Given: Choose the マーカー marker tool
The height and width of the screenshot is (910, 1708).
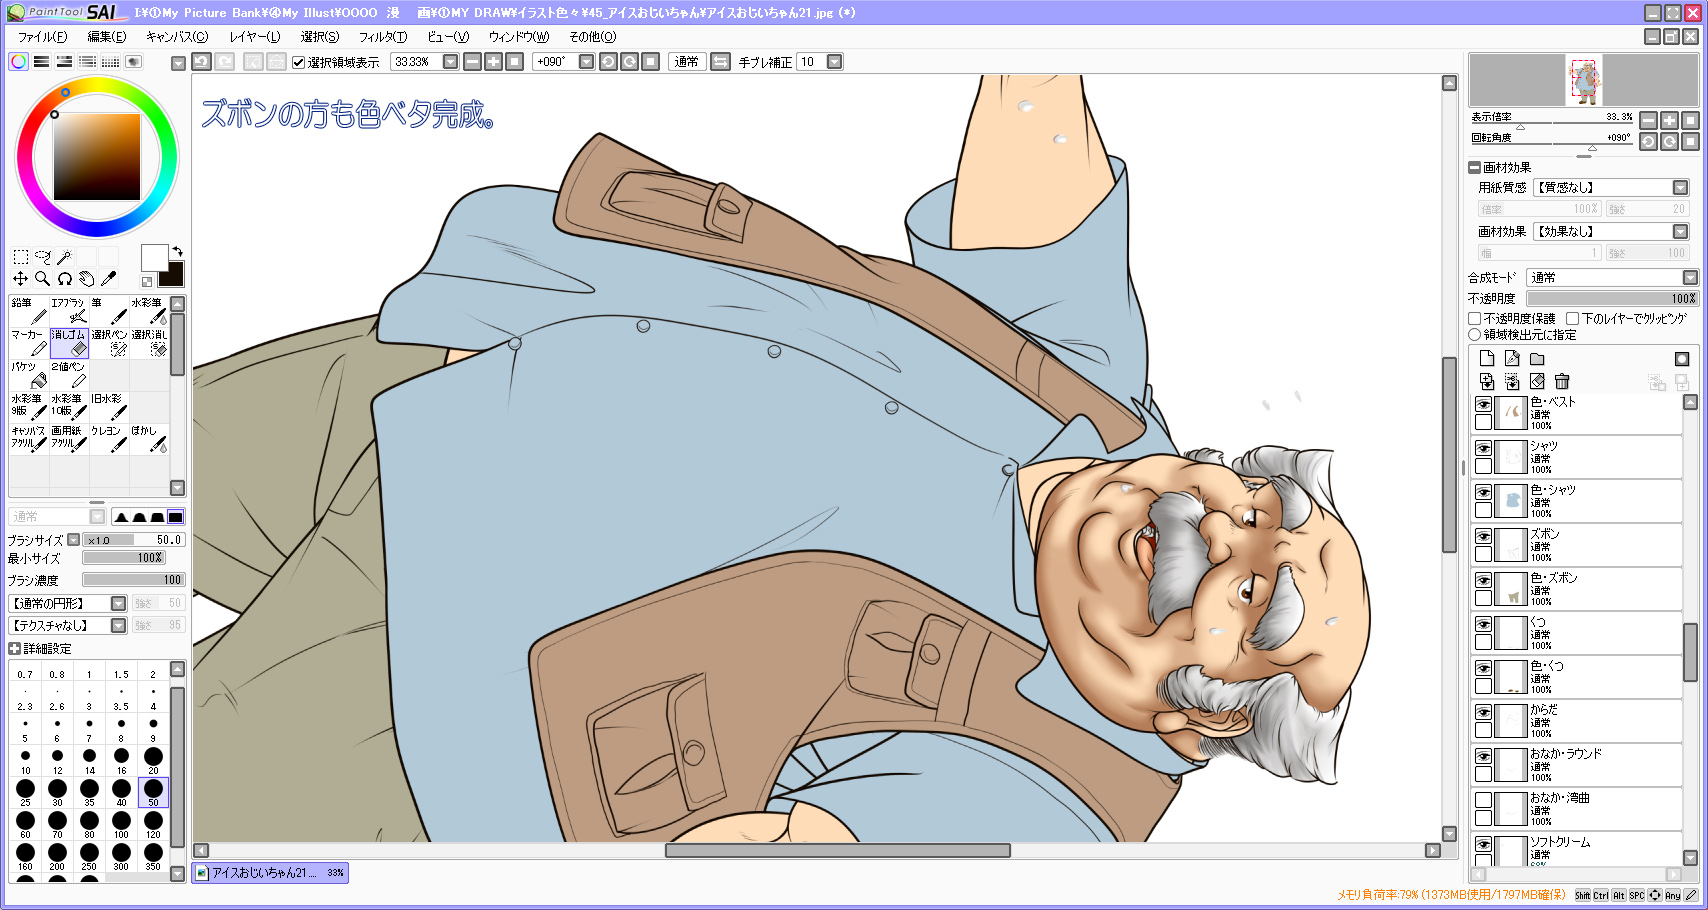Looking at the screenshot, I should click(29, 343).
